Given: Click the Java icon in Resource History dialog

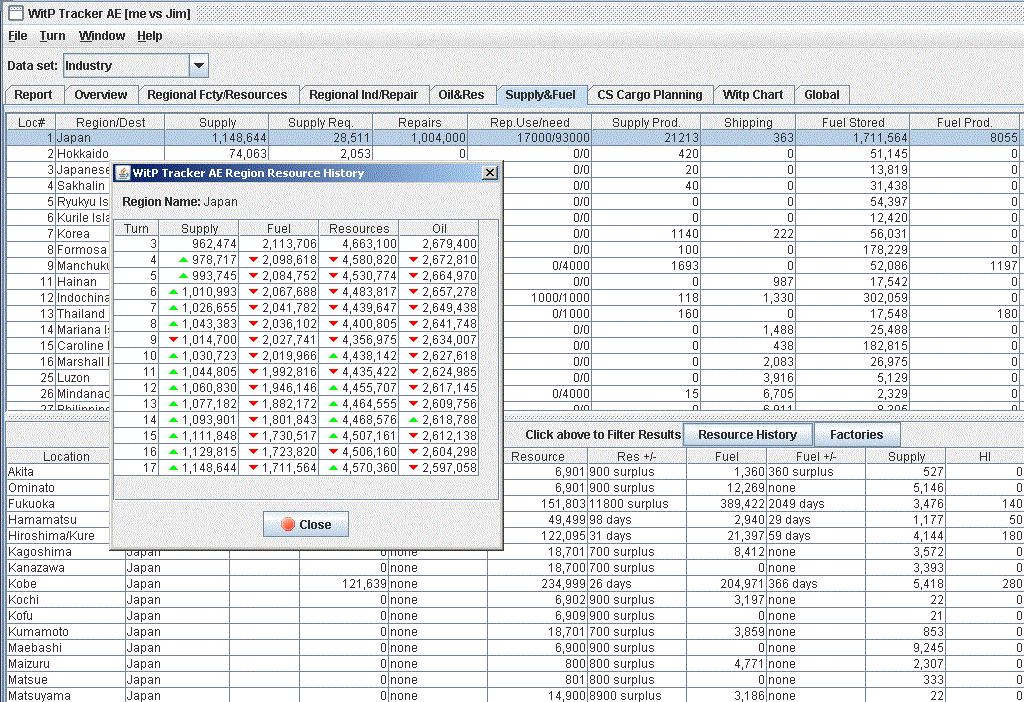Looking at the screenshot, I should [123, 173].
